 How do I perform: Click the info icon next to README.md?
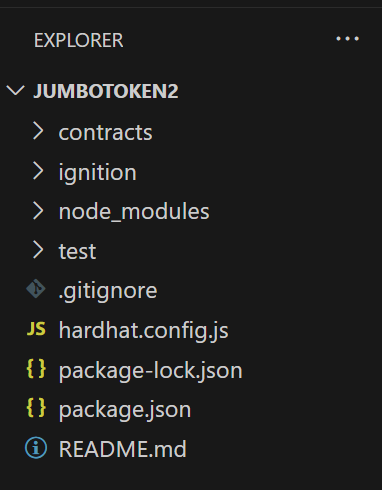[36, 448]
